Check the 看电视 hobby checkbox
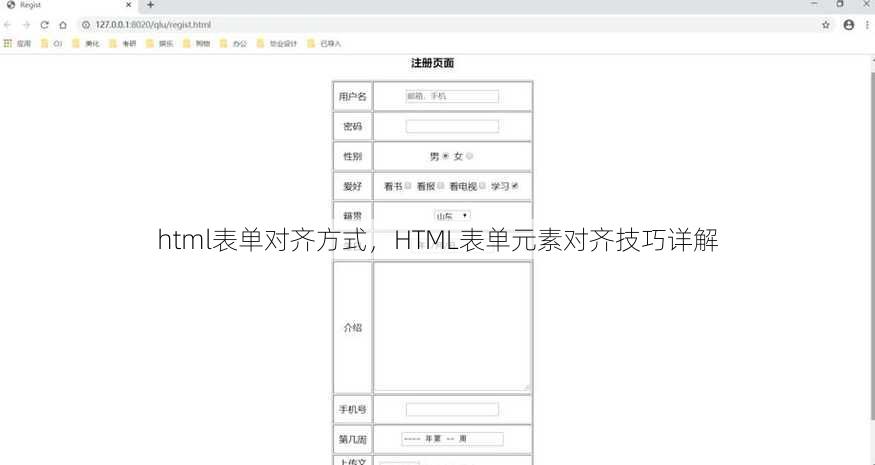 [x=482, y=186]
